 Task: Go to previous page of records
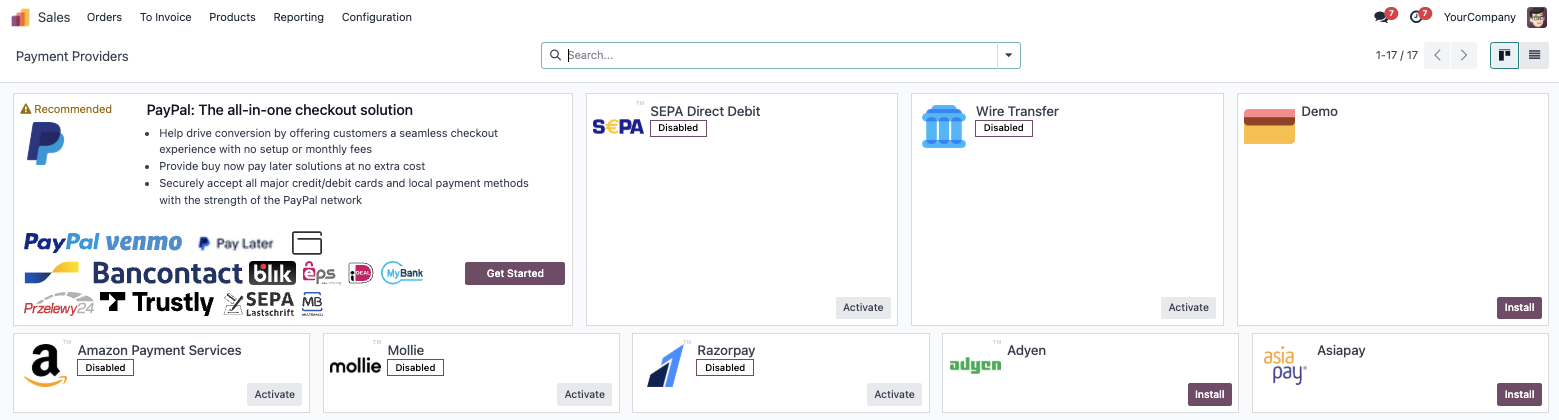(x=1437, y=56)
